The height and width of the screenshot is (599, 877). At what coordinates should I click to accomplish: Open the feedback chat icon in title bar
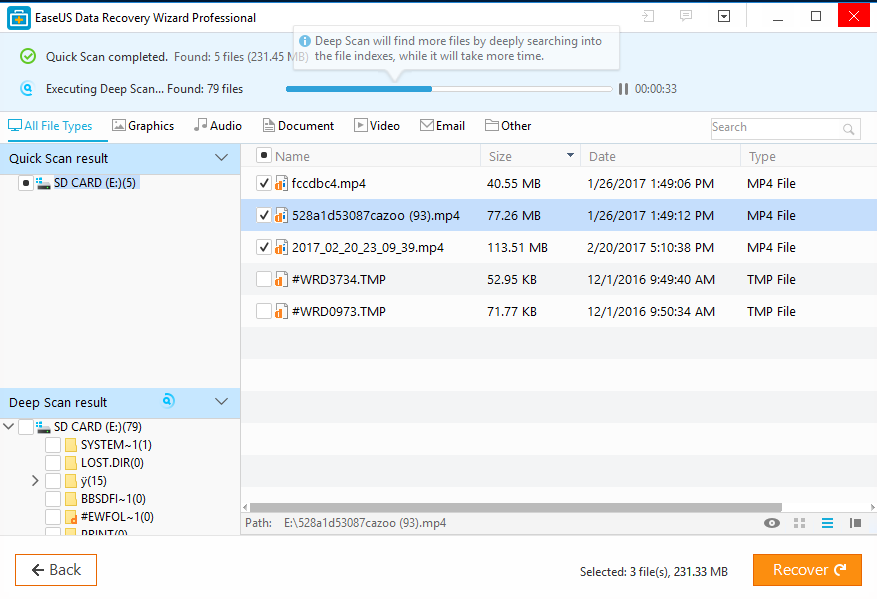click(686, 16)
